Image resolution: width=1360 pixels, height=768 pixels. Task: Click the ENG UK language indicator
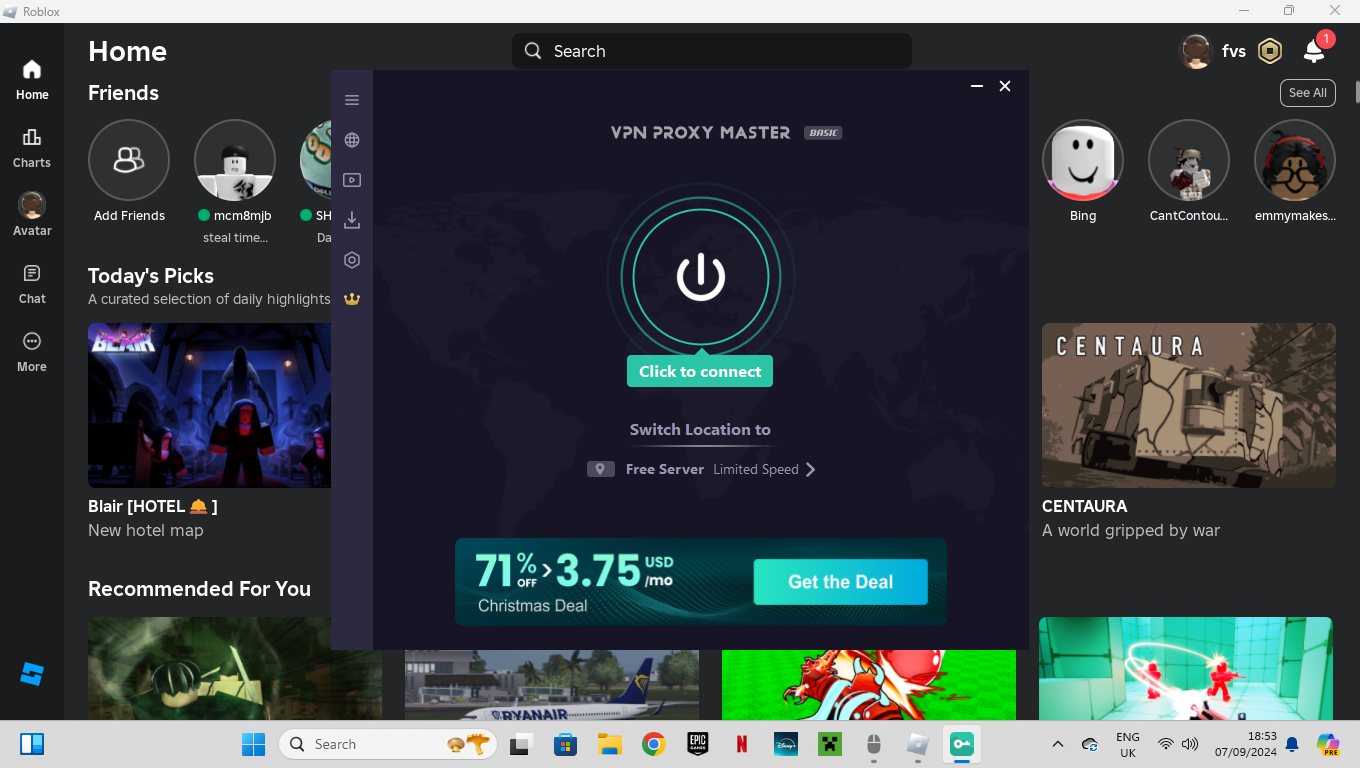pyautogui.click(x=1127, y=745)
